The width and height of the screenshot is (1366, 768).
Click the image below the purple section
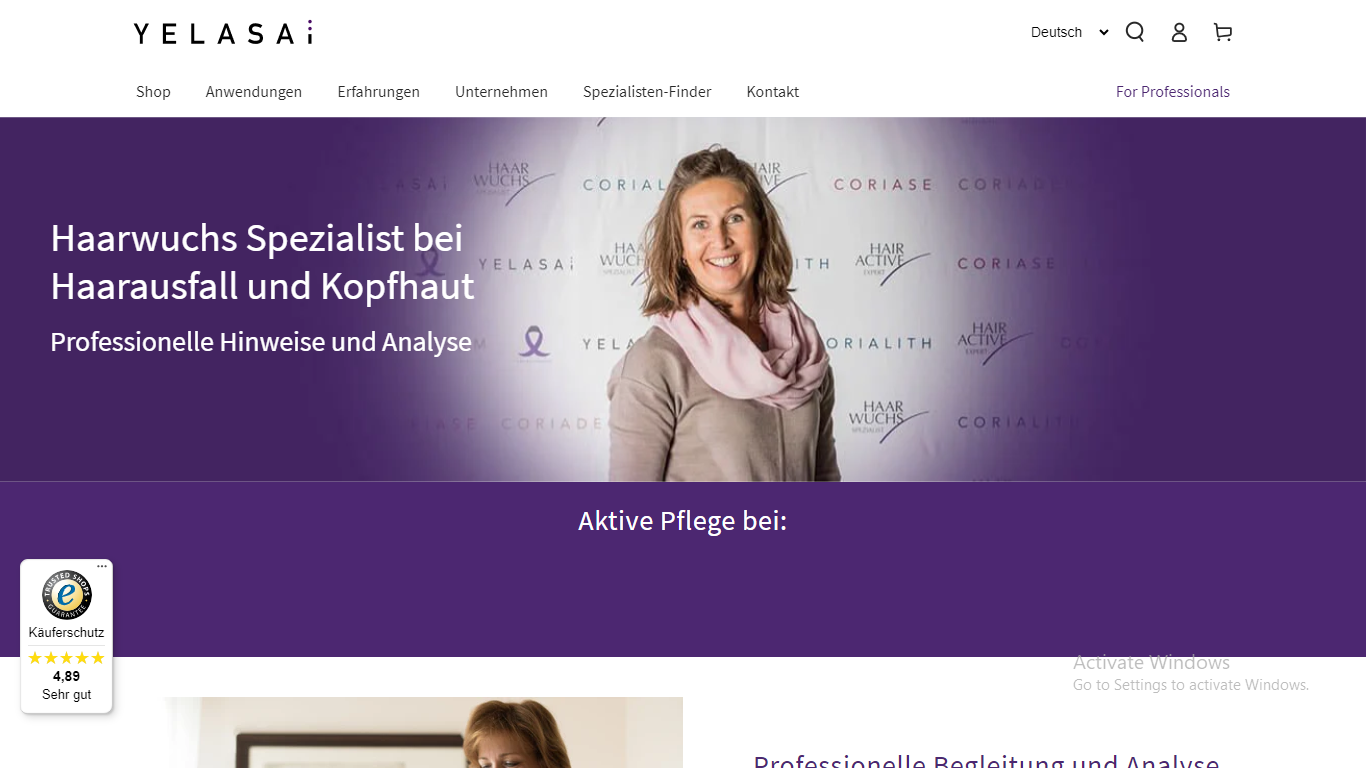(424, 732)
